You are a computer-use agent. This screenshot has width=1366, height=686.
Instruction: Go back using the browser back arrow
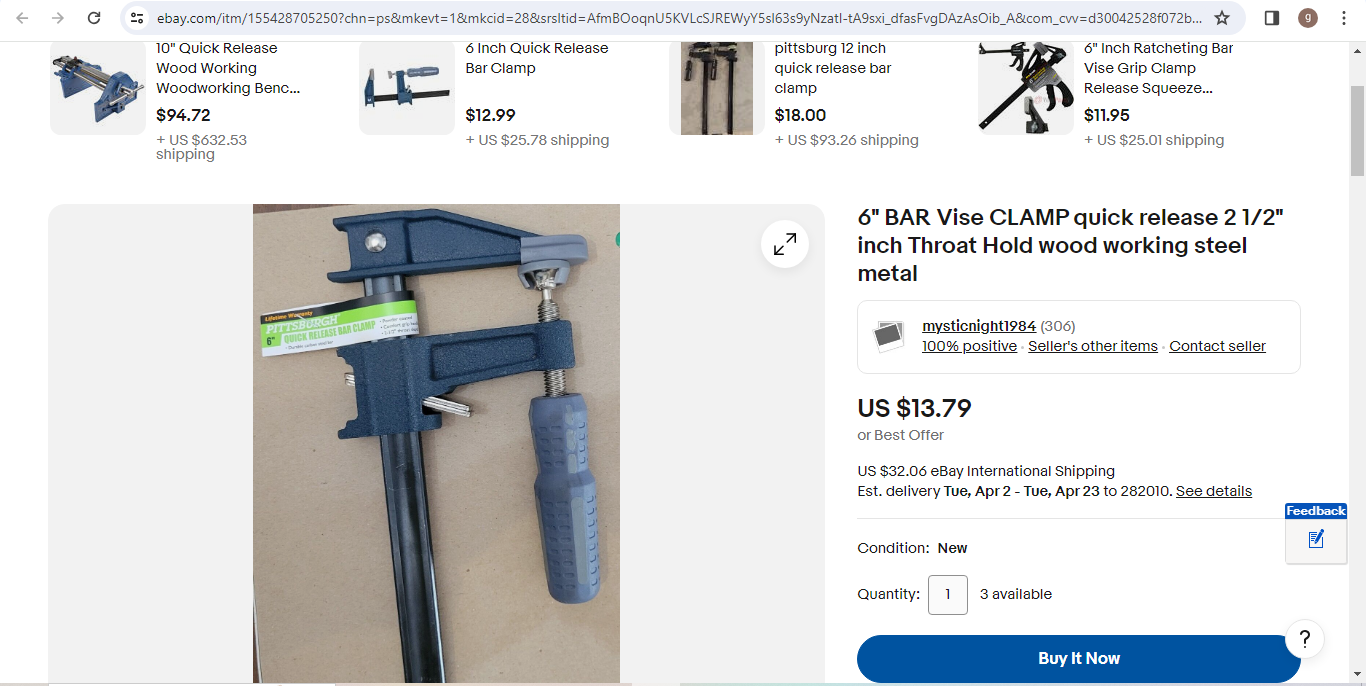point(22,18)
